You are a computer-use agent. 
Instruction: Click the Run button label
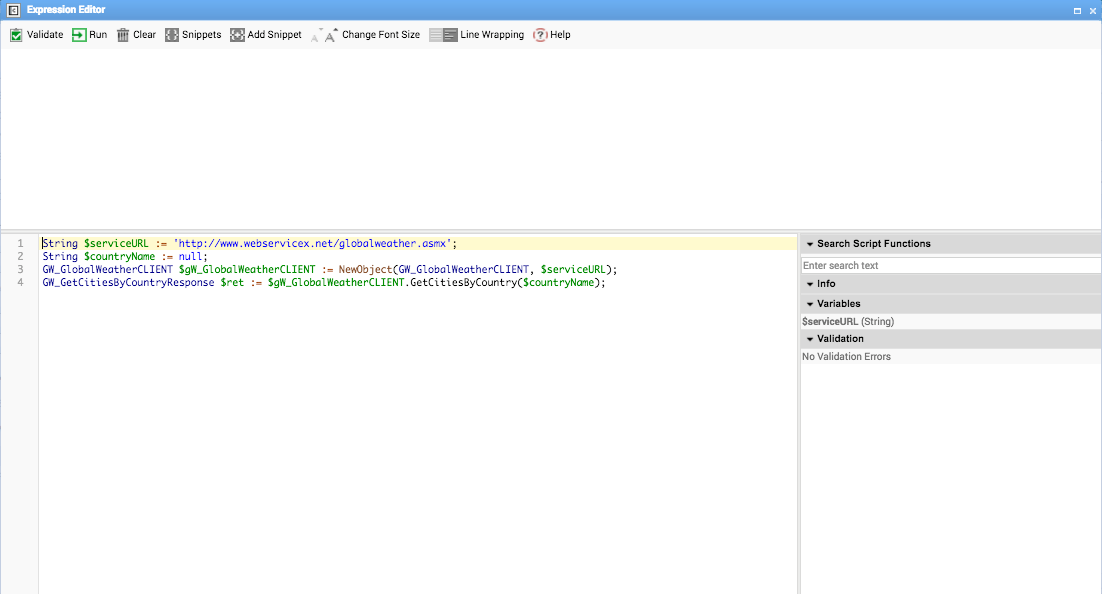pyautogui.click(x=98, y=34)
